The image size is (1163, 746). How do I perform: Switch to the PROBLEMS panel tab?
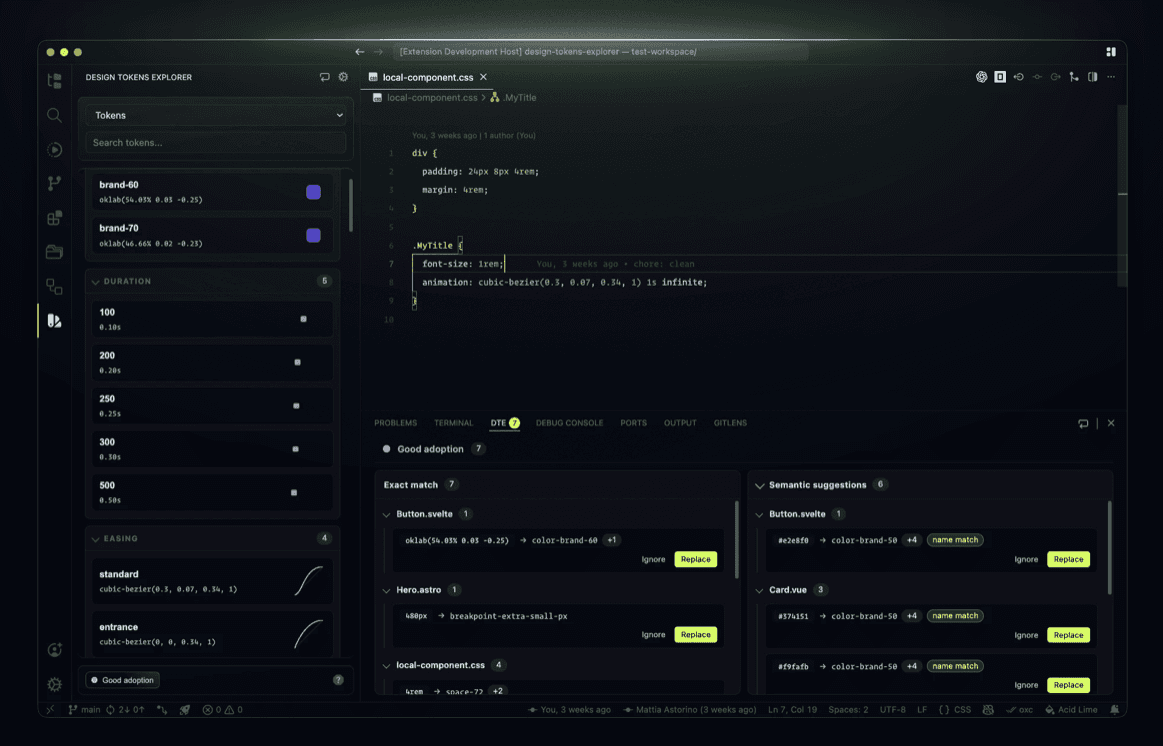click(x=395, y=423)
